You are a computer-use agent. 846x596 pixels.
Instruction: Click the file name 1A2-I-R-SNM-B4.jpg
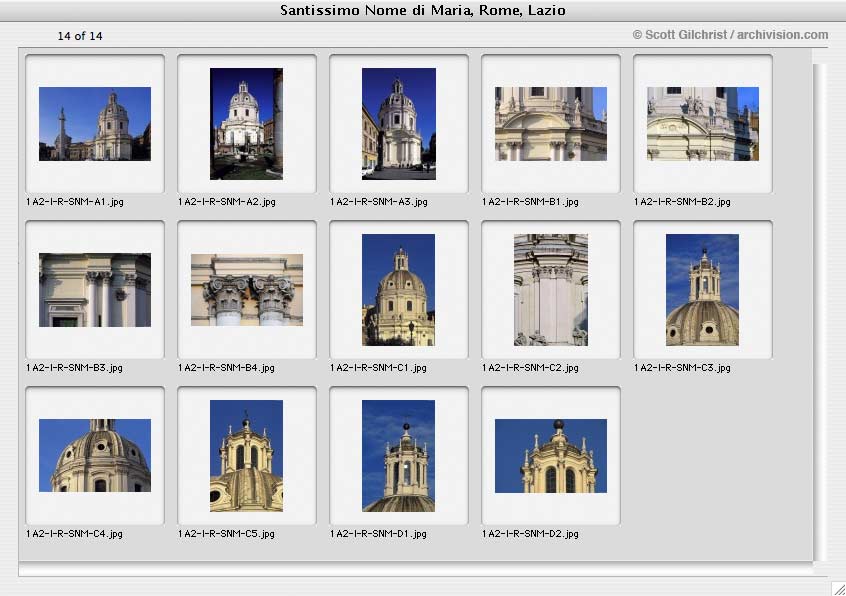227,368
